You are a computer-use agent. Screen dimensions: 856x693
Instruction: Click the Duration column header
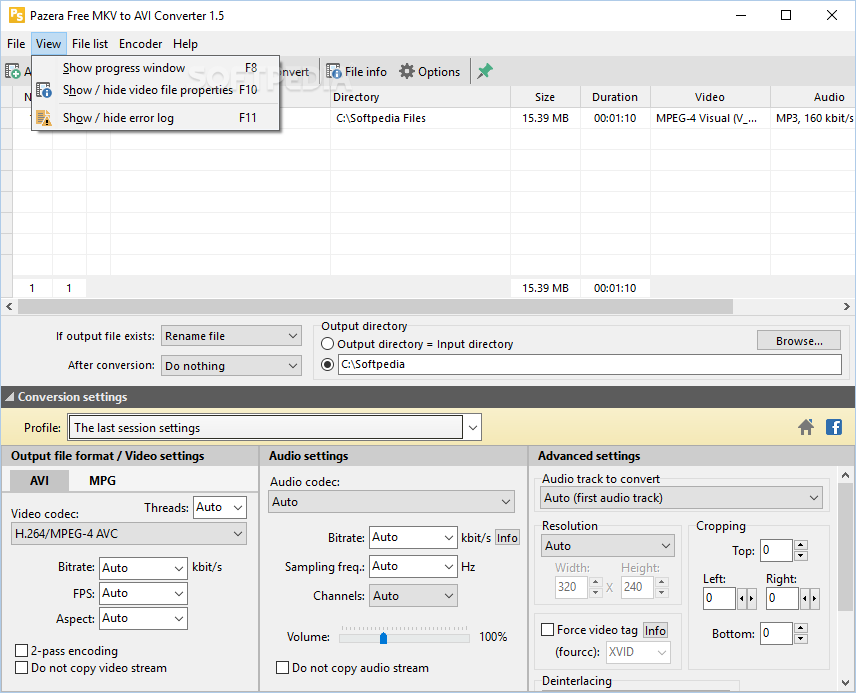pyautogui.click(x=615, y=97)
